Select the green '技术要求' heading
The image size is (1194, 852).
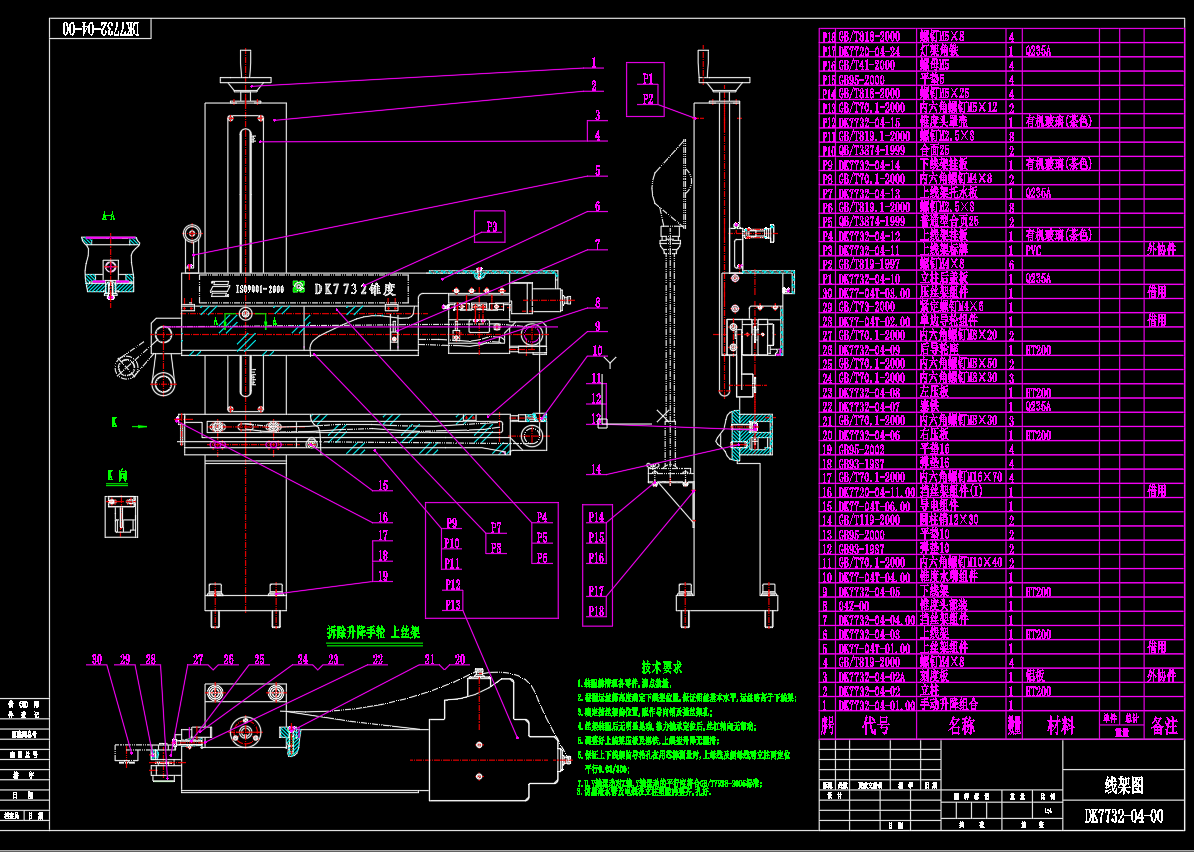[x=661, y=668]
